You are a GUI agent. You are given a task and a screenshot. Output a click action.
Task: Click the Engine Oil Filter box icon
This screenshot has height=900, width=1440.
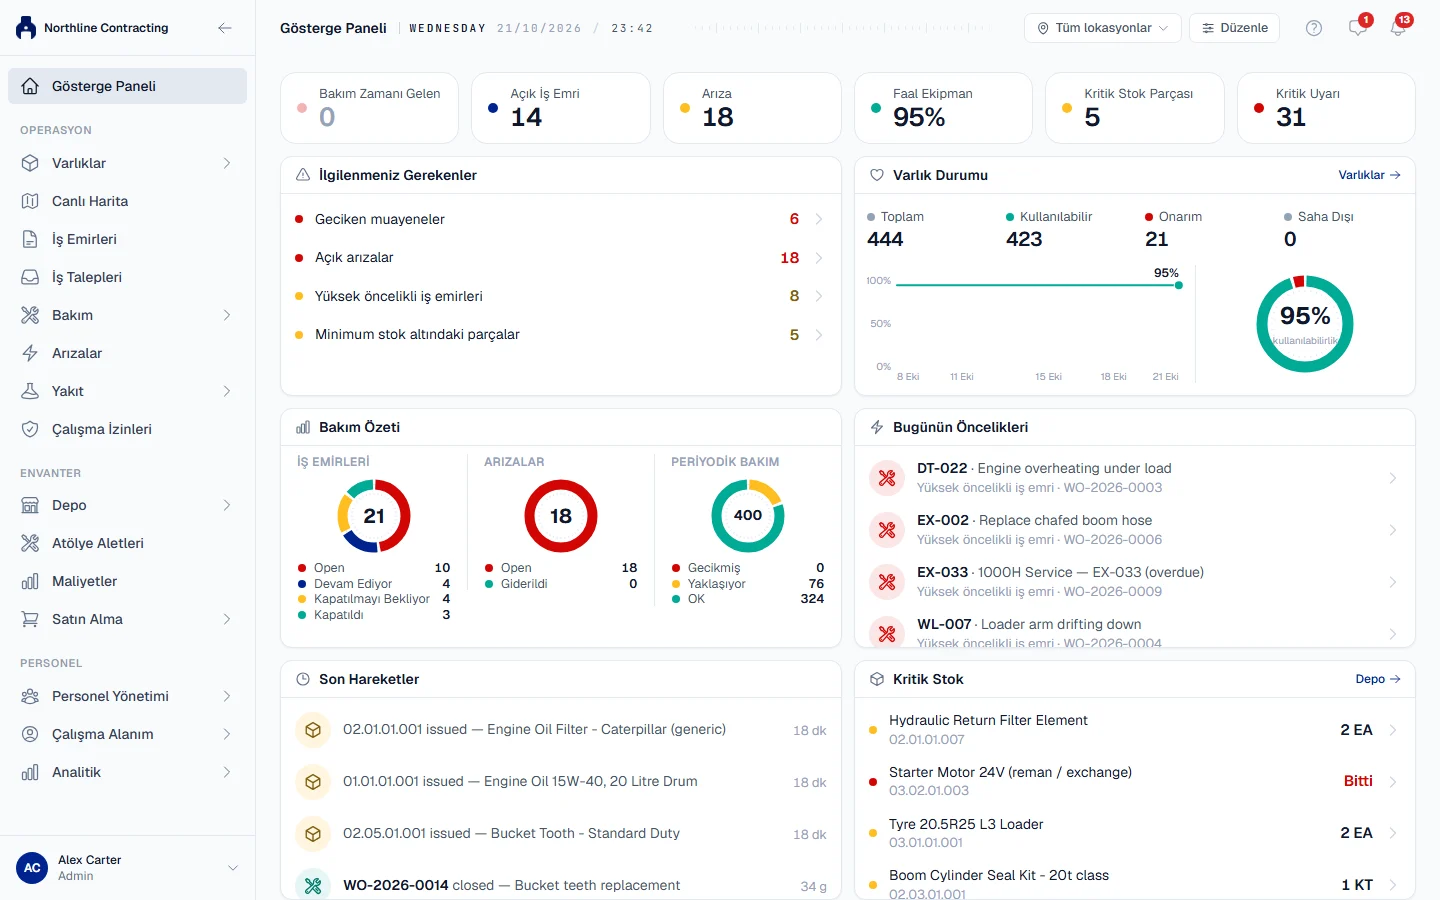(x=313, y=730)
